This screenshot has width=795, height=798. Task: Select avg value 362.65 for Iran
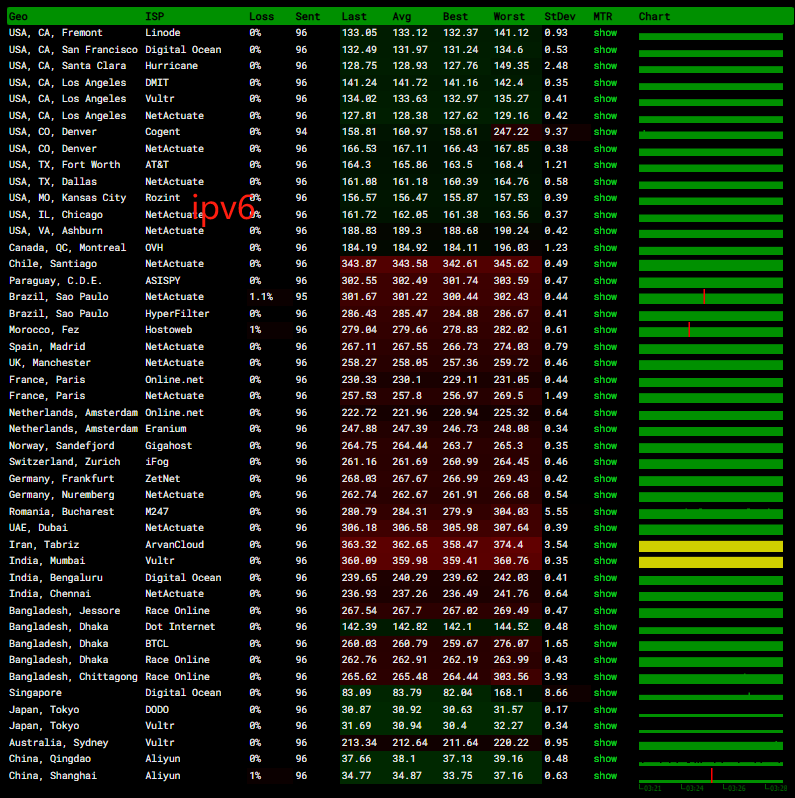click(410, 545)
